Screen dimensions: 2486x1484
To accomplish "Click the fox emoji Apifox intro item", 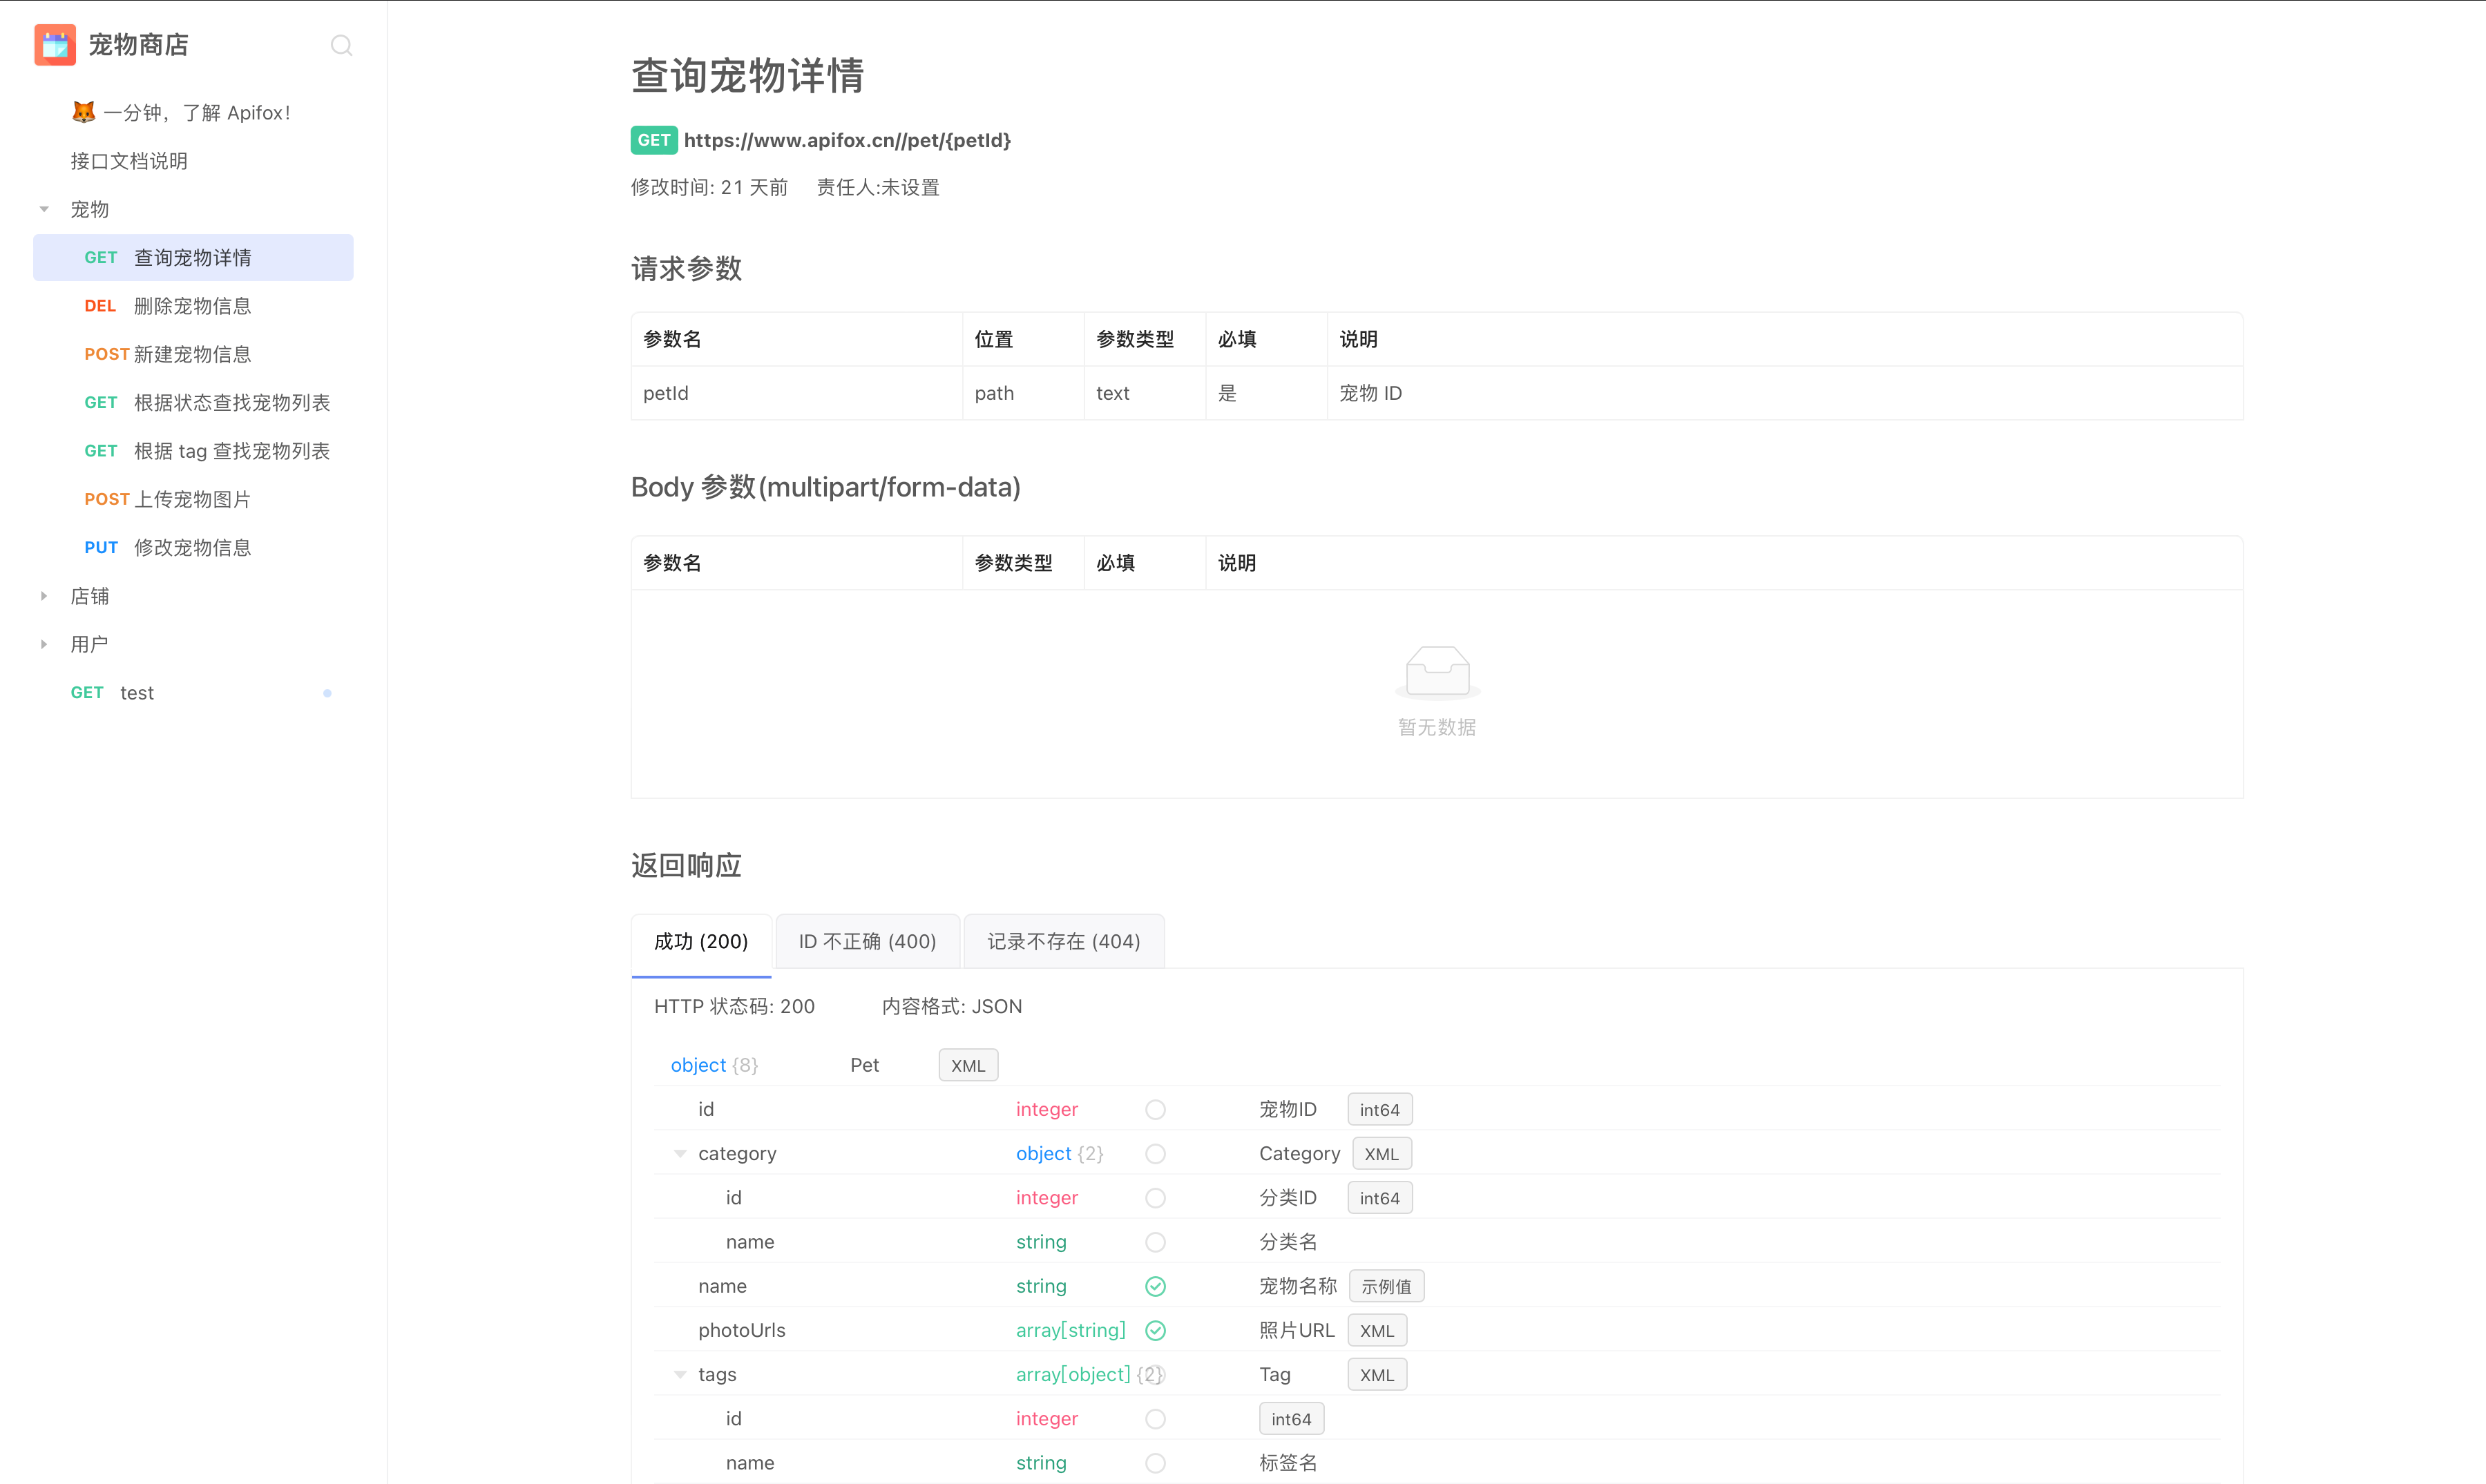I will 180,113.
